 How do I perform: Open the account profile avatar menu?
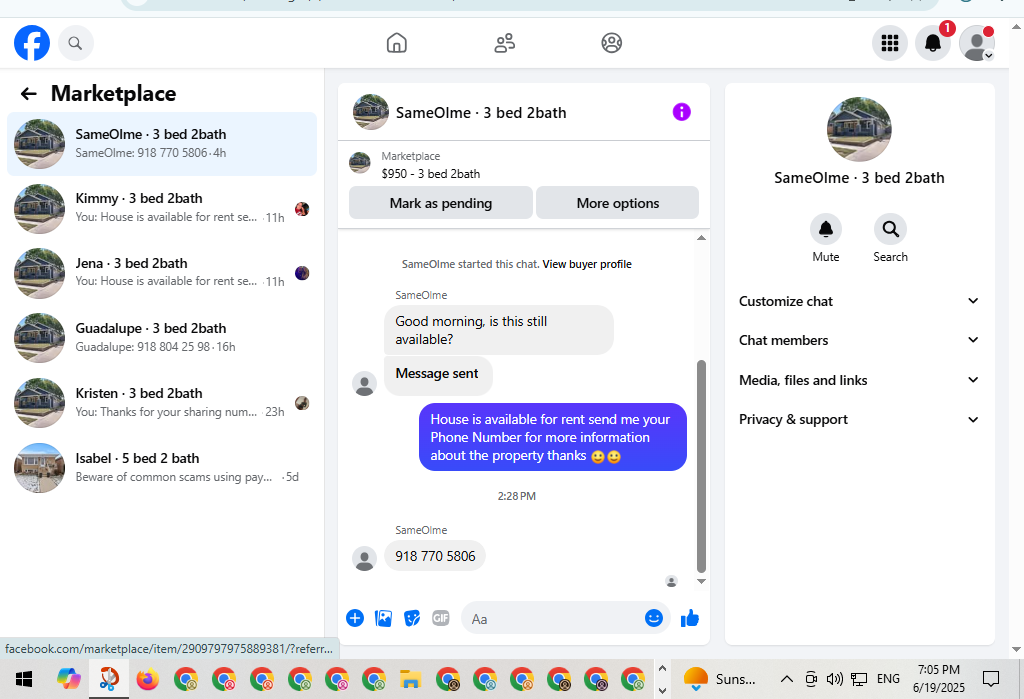976,43
